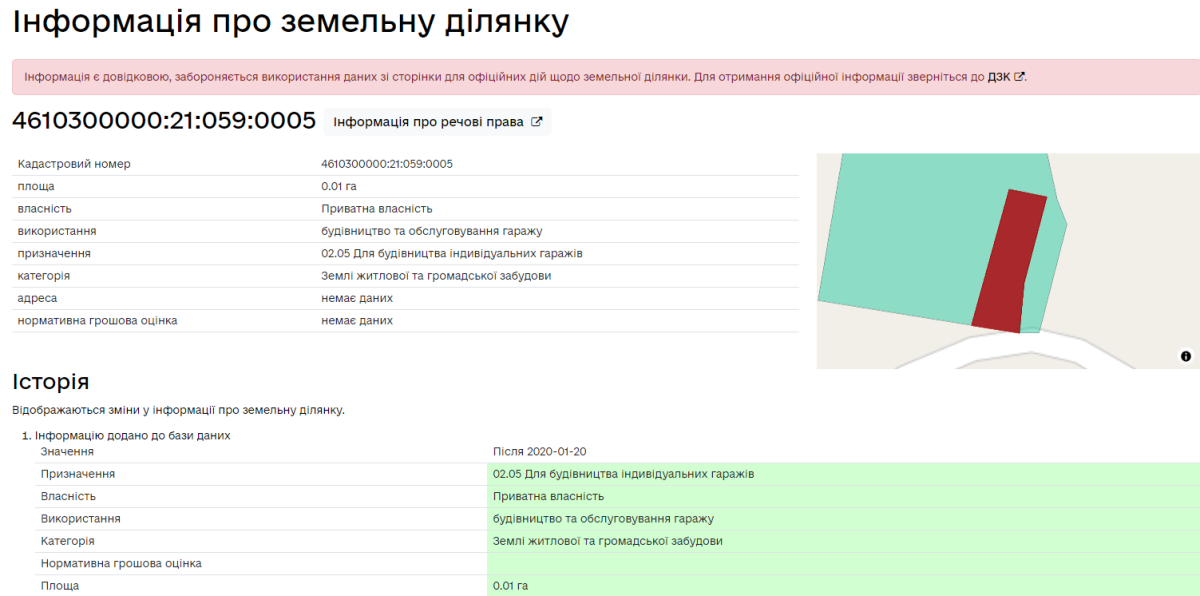Viewport: 1200px width, 596px height.
Task: Click the external-link icon in the речові права button
Action: pyautogui.click(x=536, y=122)
